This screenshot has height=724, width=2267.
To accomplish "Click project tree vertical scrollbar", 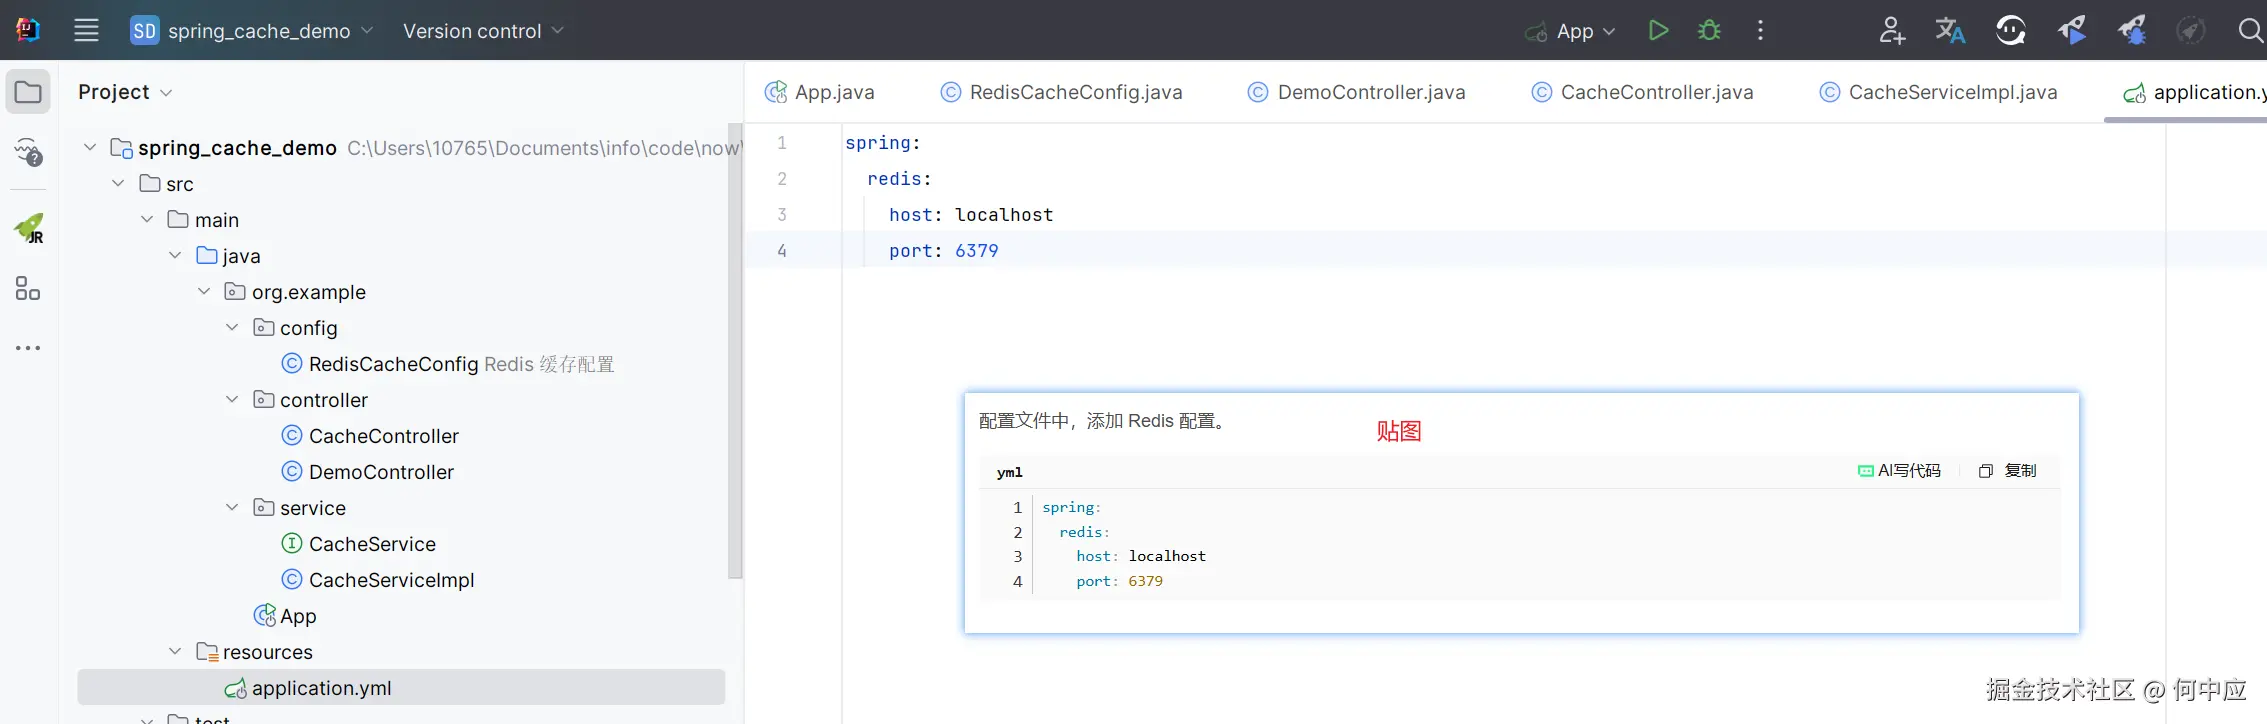I will [x=735, y=350].
